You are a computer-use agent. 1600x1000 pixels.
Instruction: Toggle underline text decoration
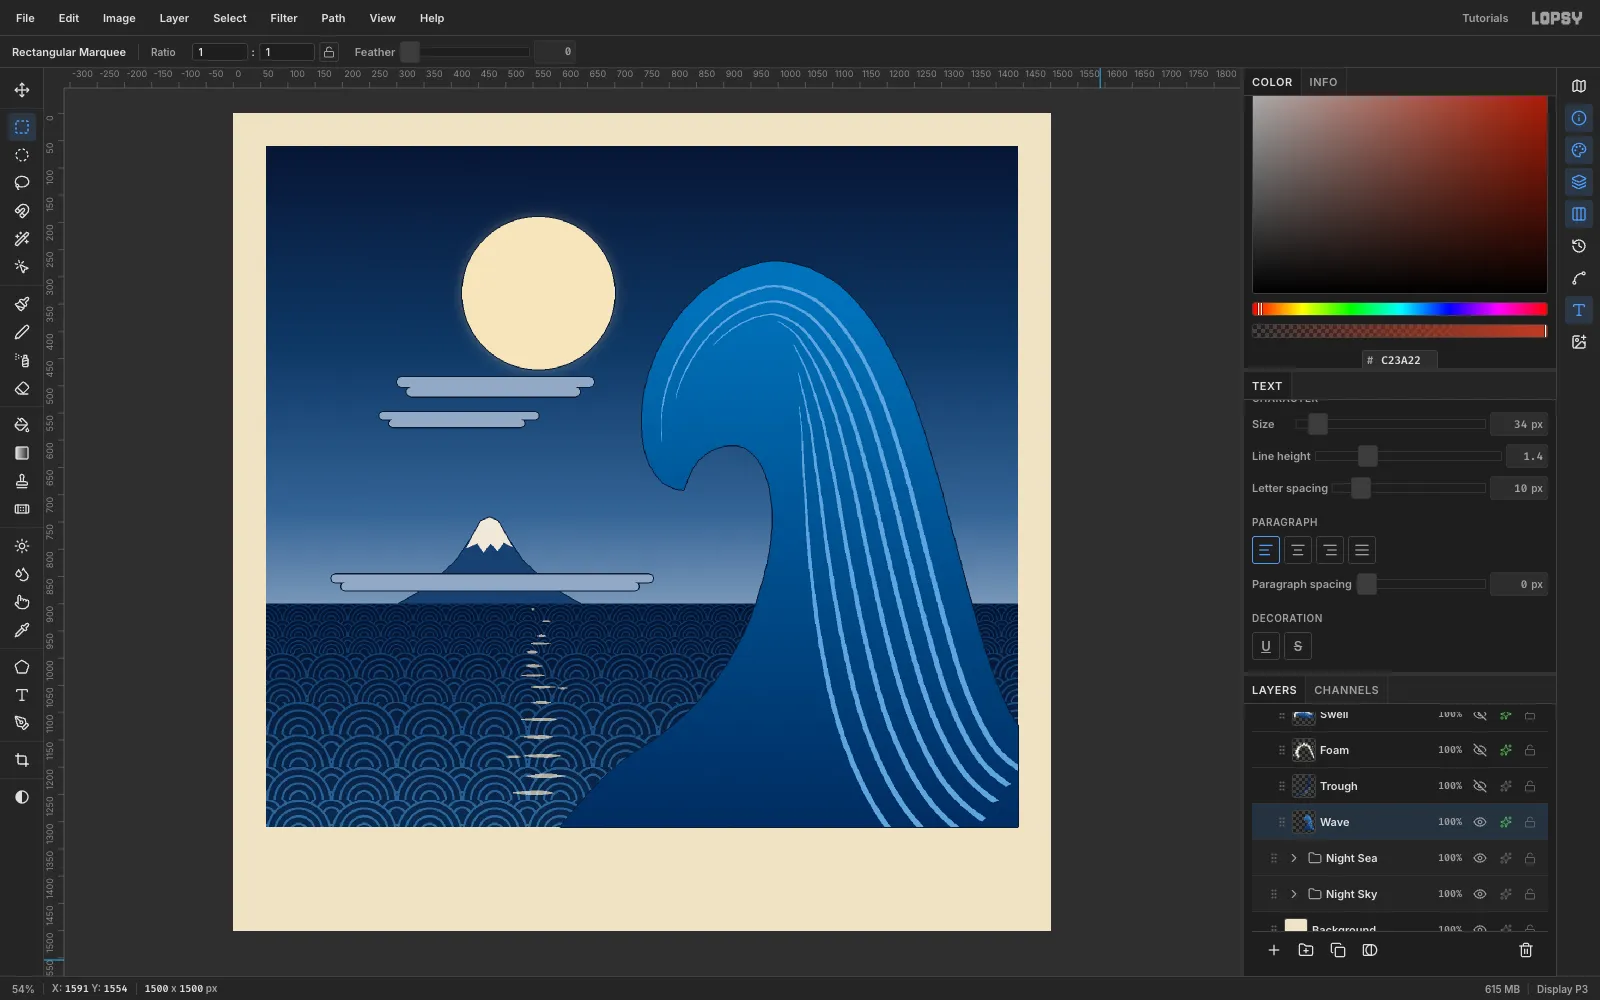coord(1266,646)
